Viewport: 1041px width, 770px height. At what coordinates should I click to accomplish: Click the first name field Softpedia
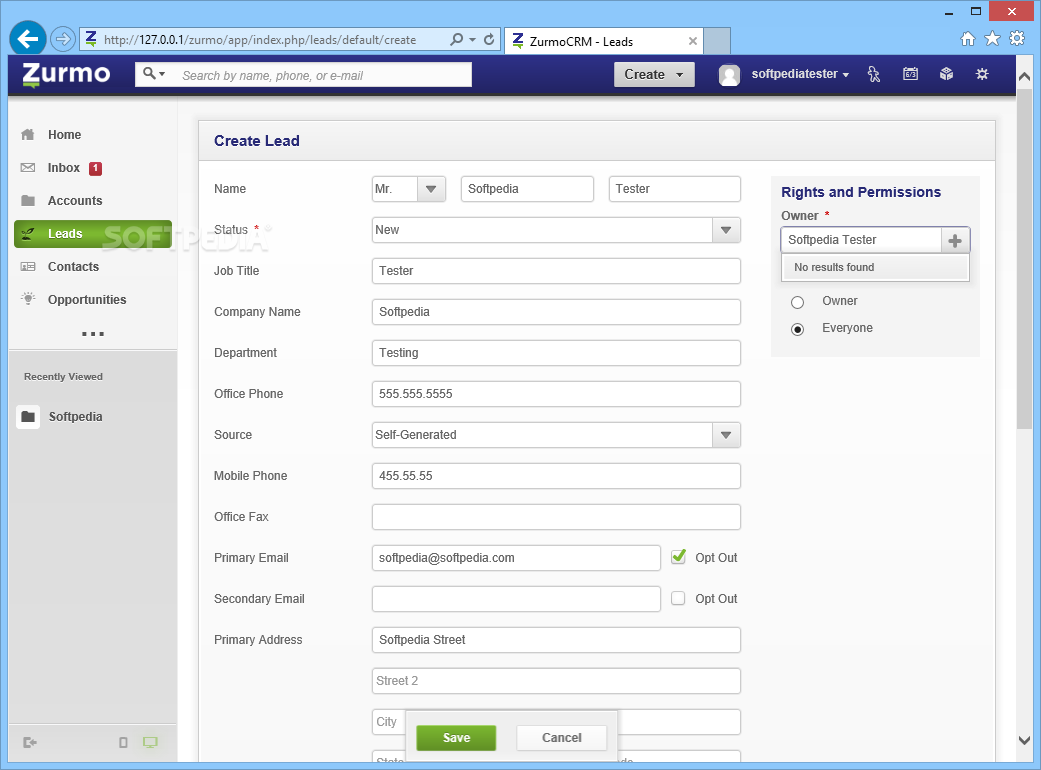527,189
